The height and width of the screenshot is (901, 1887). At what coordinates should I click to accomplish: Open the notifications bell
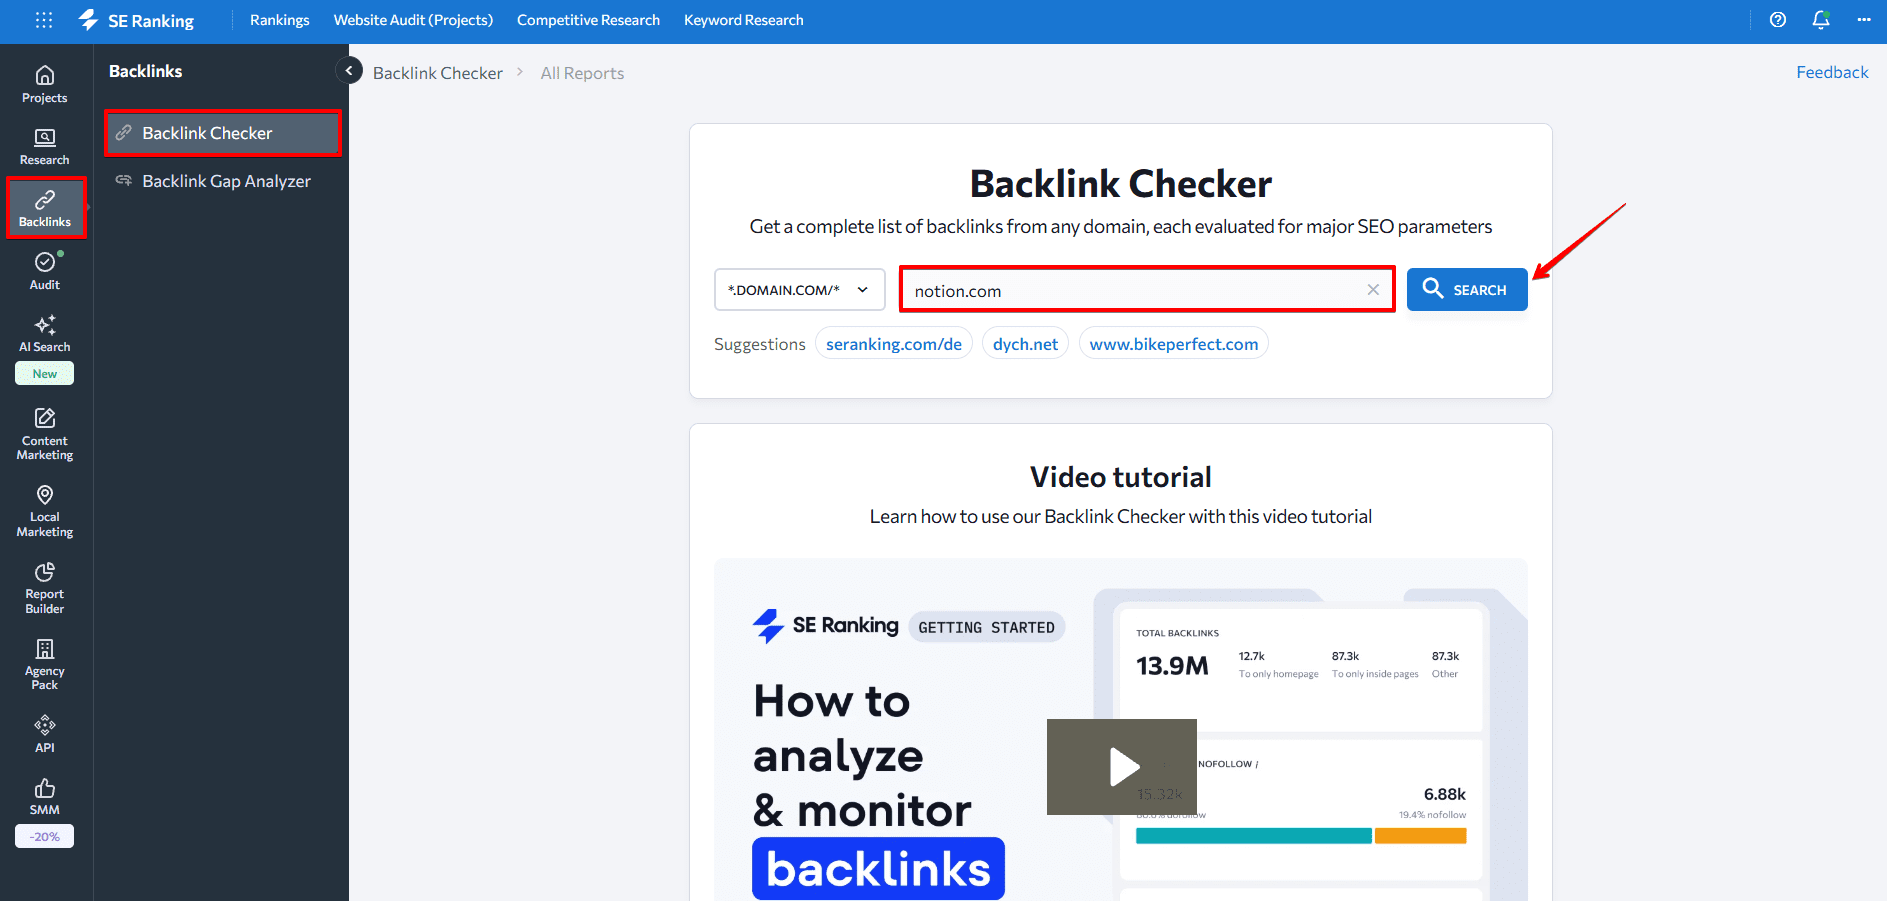[1821, 20]
